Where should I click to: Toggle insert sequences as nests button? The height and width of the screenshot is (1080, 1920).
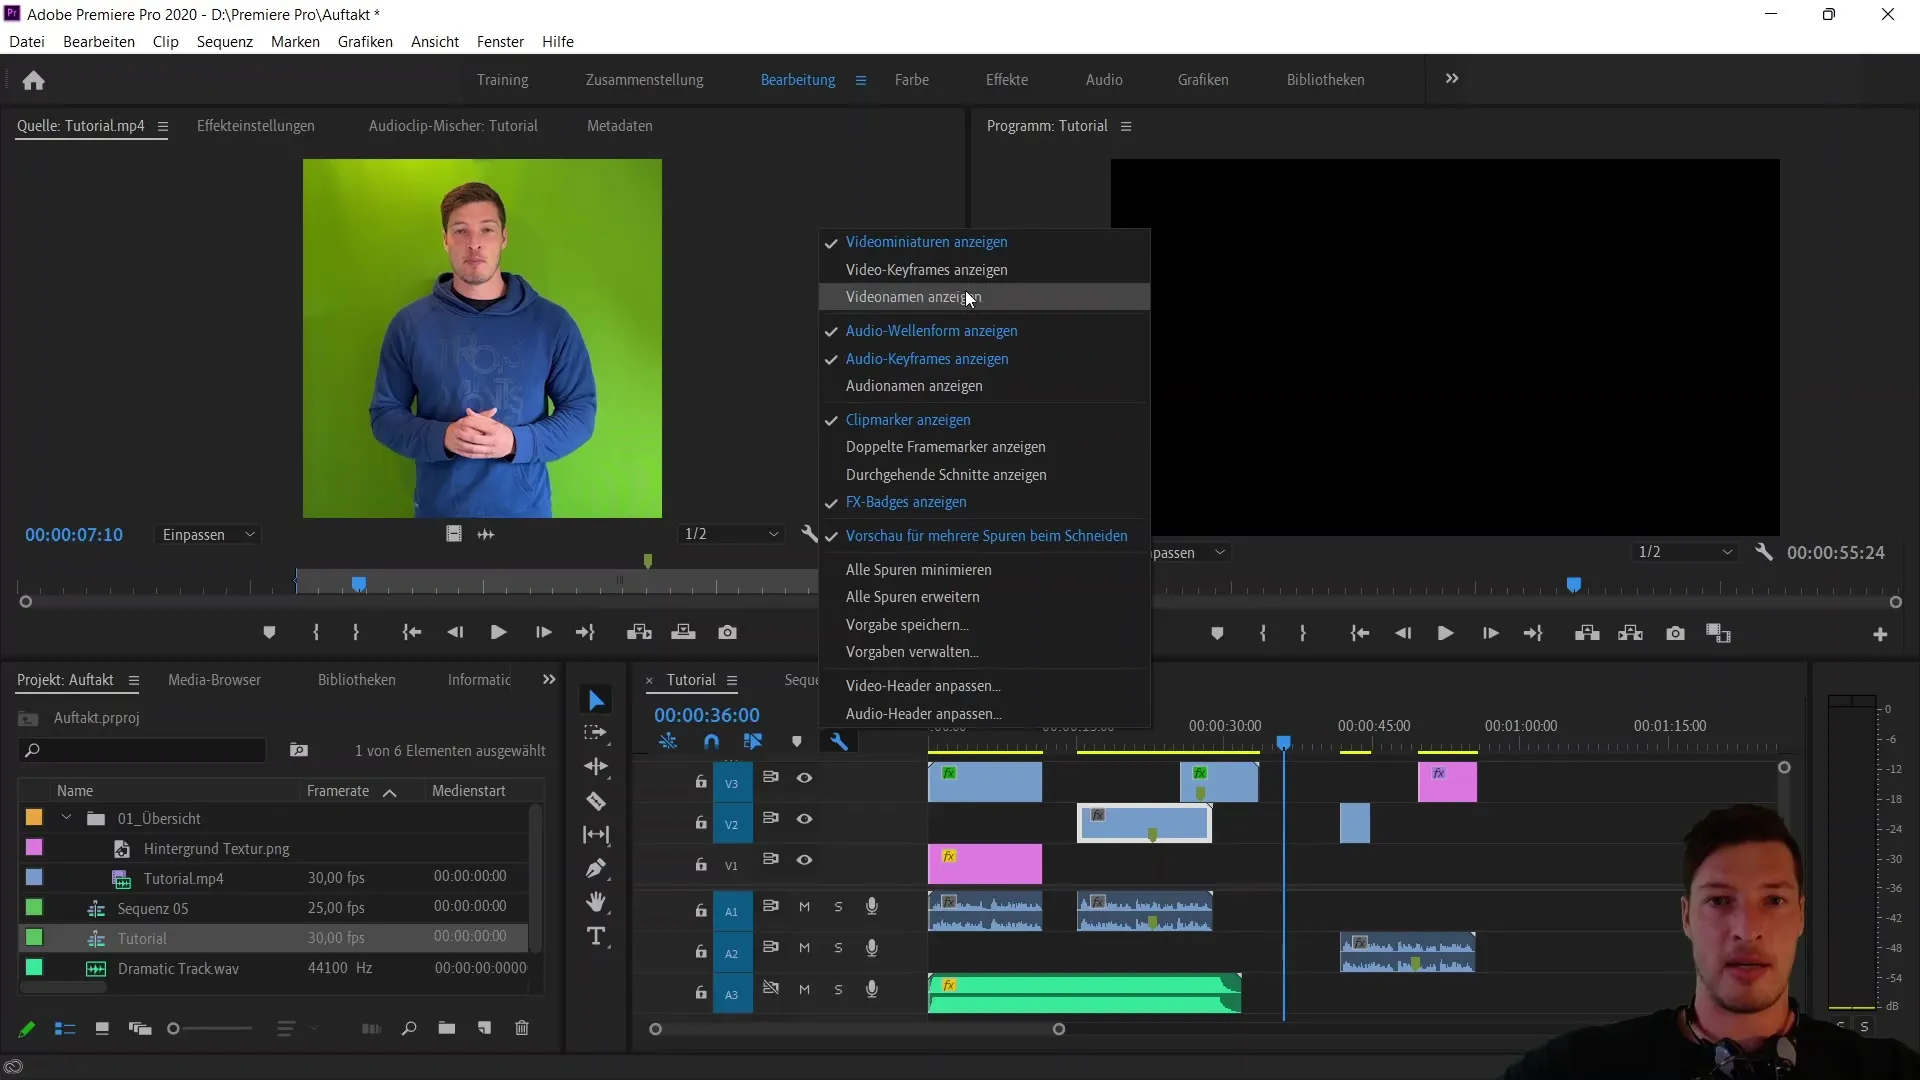click(x=668, y=742)
